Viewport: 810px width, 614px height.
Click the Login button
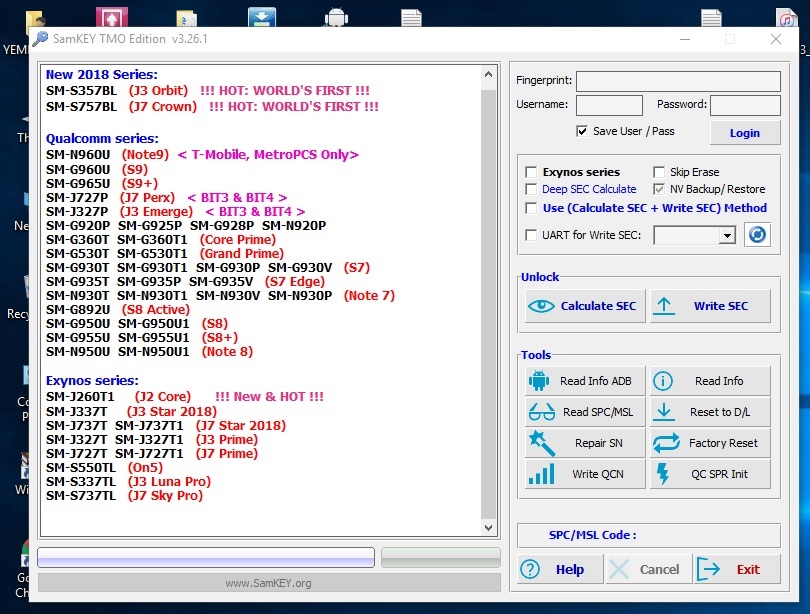point(744,133)
